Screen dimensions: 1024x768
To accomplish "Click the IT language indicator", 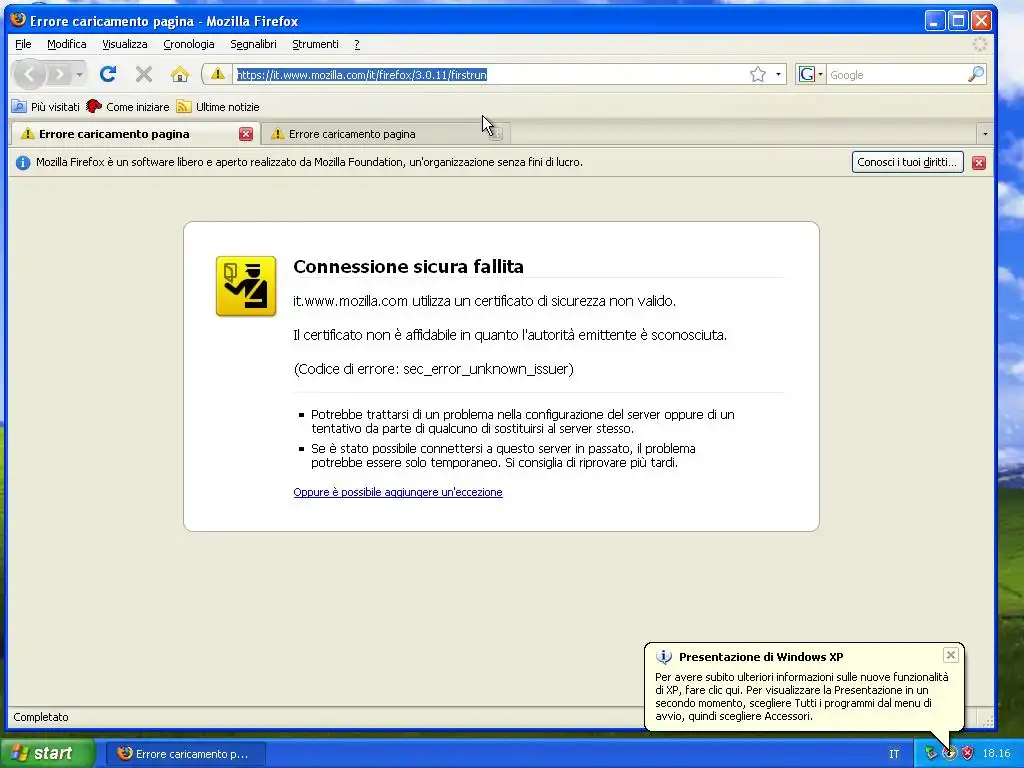I will [x=894, y=754].
